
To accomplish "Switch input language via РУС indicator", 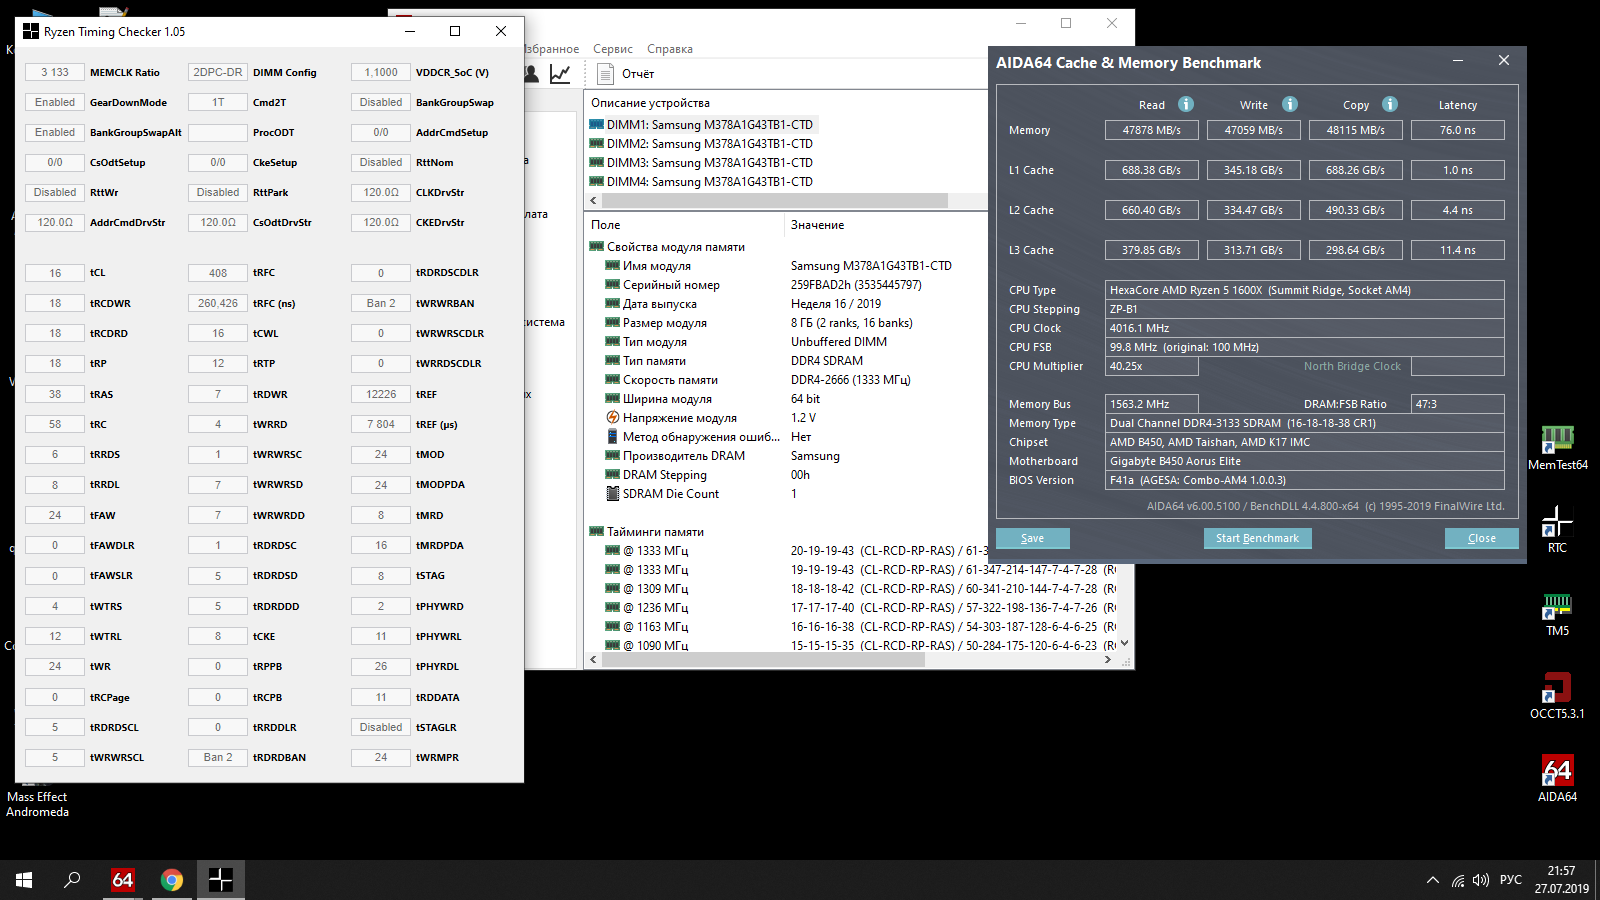I will pyautogui.click(x=1511, y=880).
